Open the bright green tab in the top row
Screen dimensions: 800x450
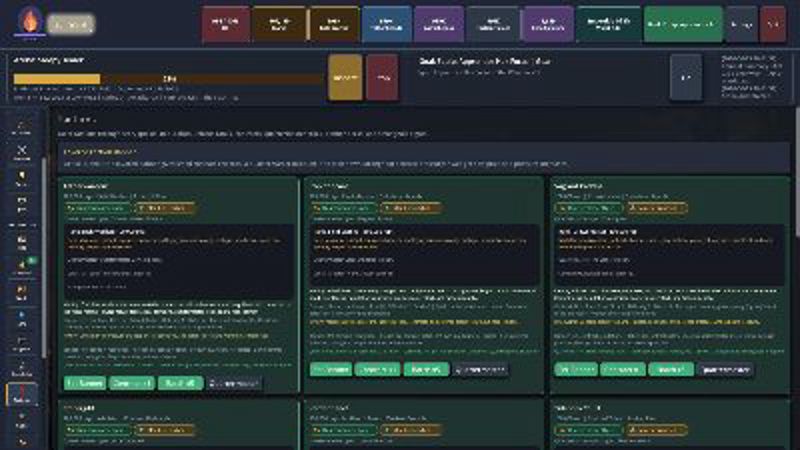[x=683, y=24]
